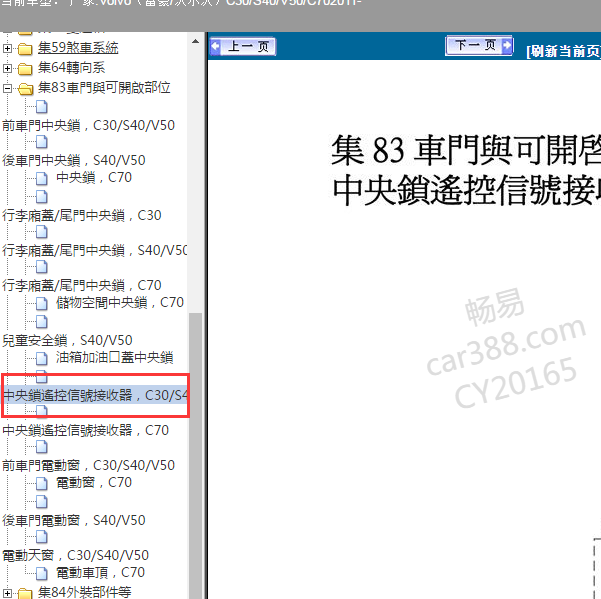
Task: Open 兒童安全鎖，S40/V50 page
Action: [67, 340]
